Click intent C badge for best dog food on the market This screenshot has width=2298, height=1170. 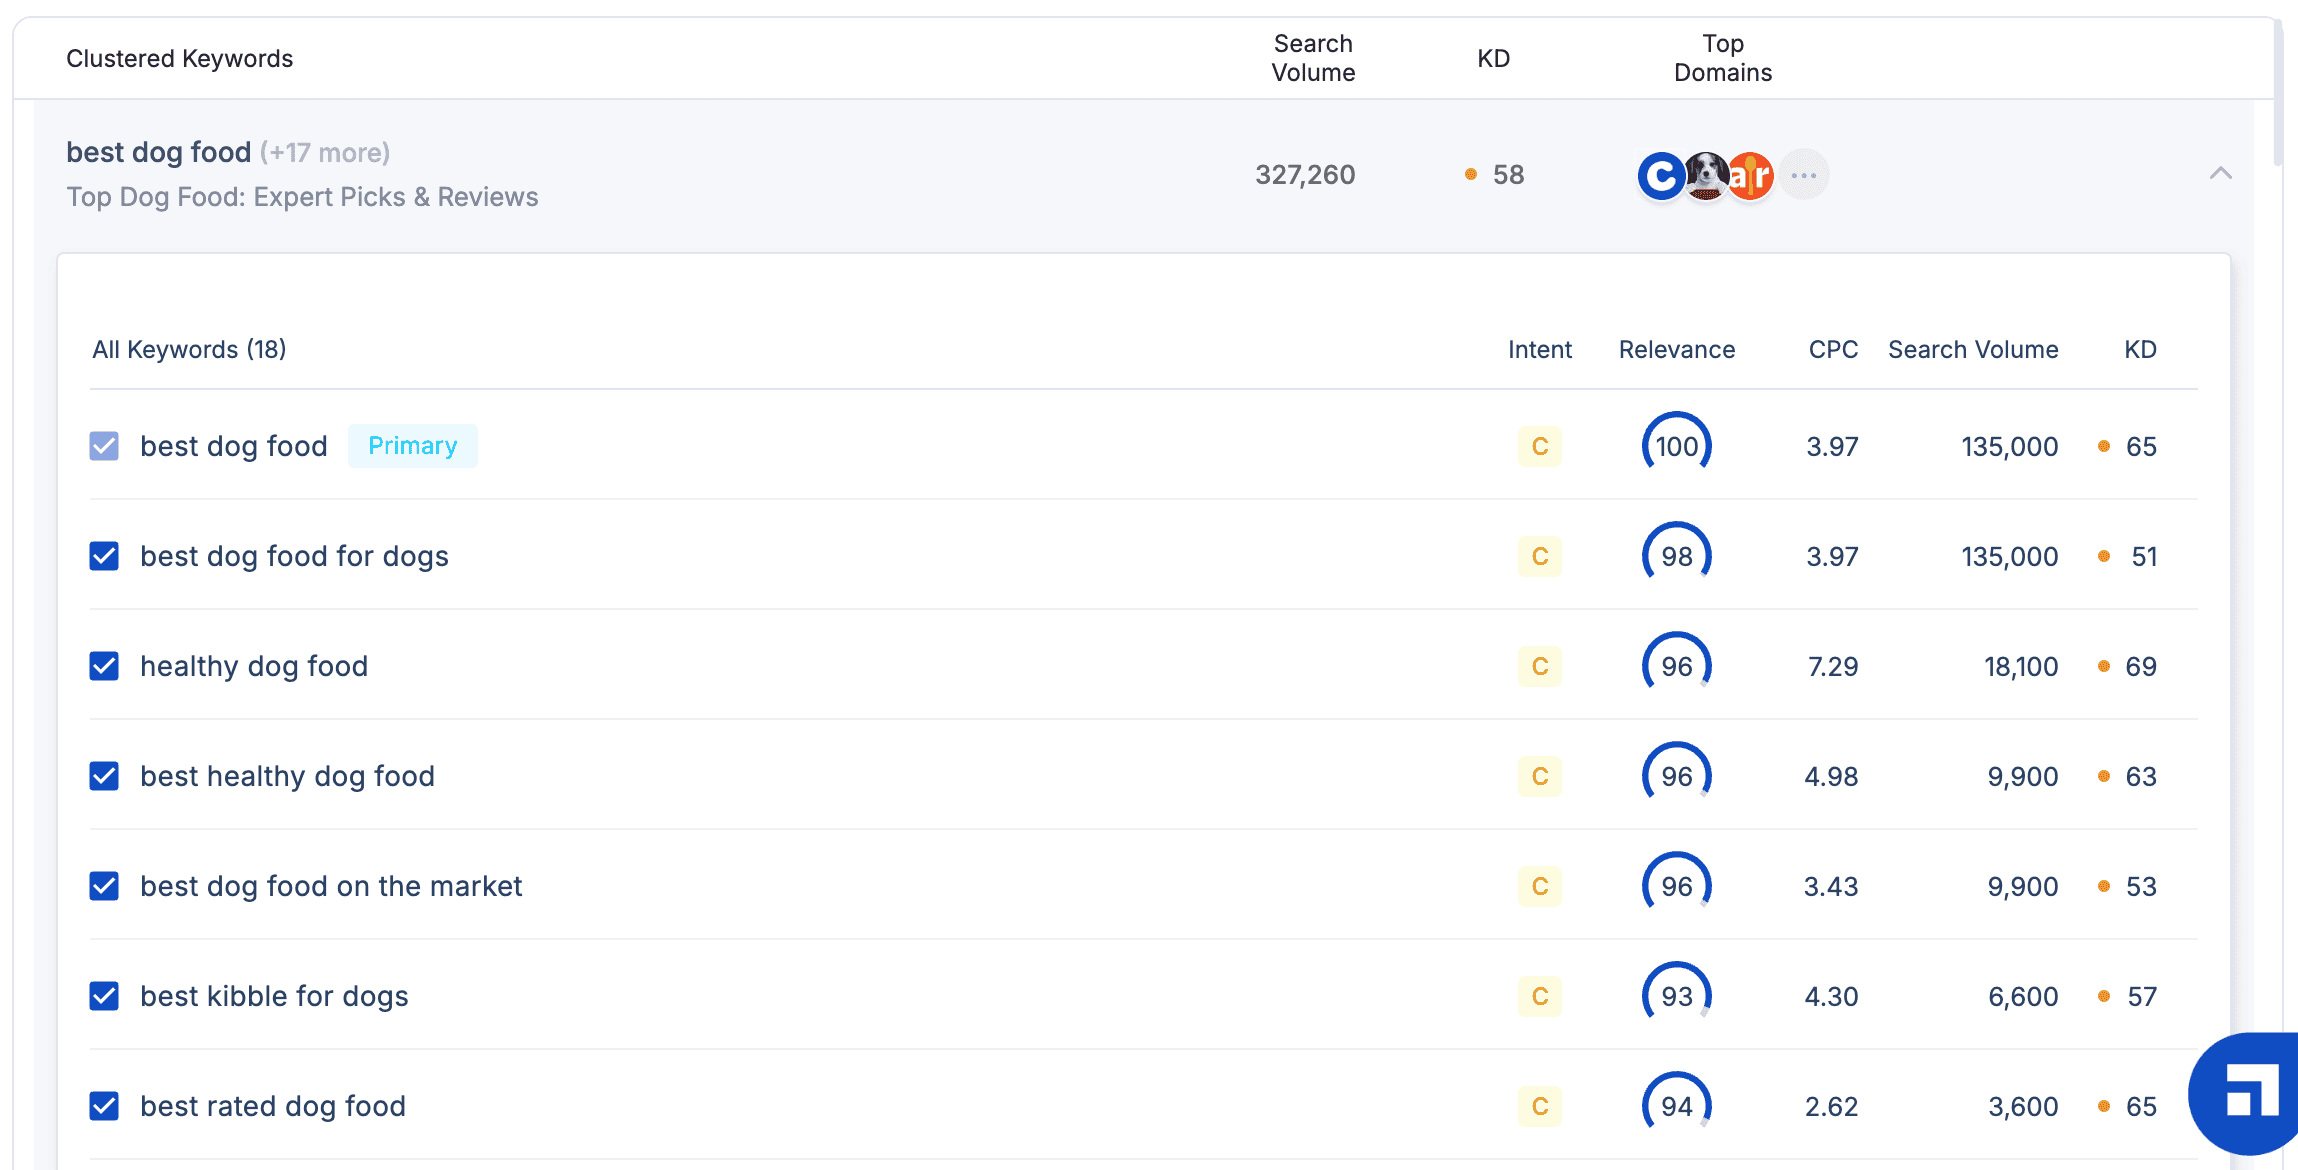click(1540, 886)
